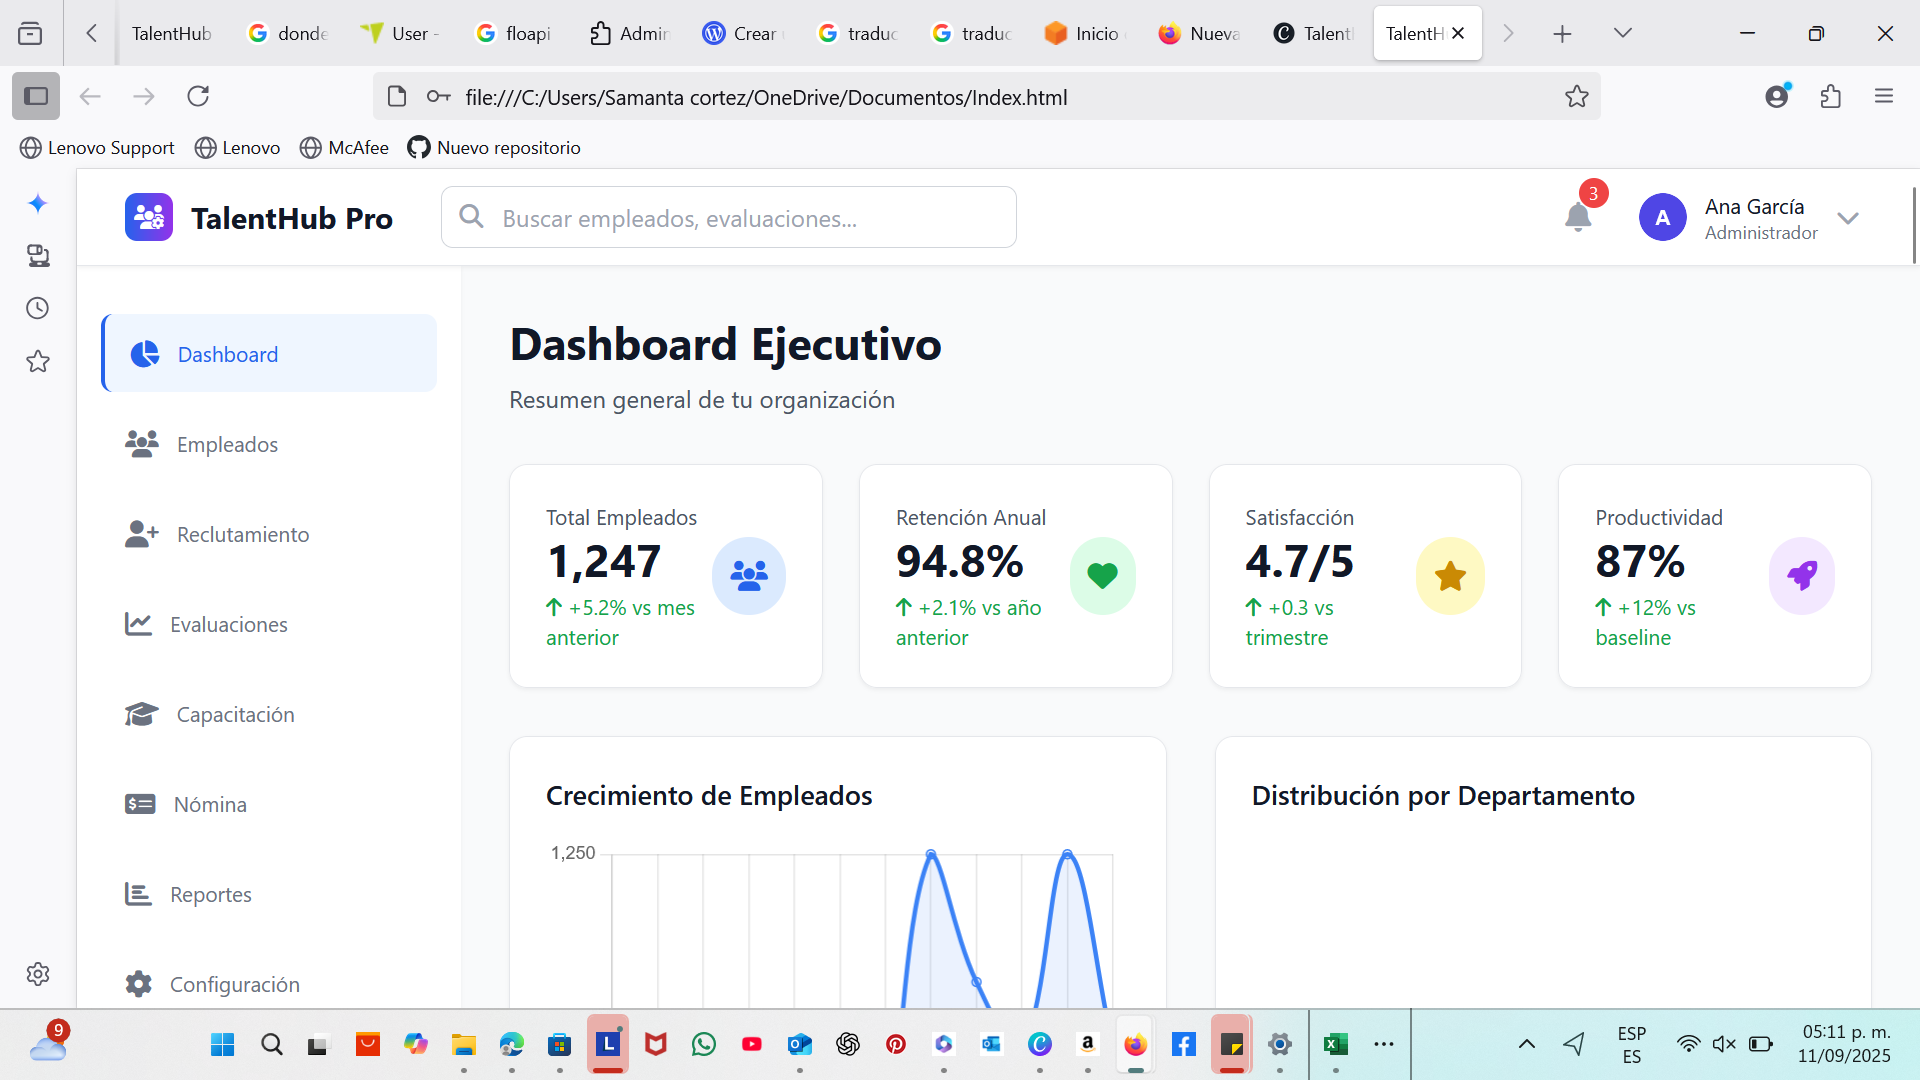Click the notification bell icon

click(x=1578, y=217)
